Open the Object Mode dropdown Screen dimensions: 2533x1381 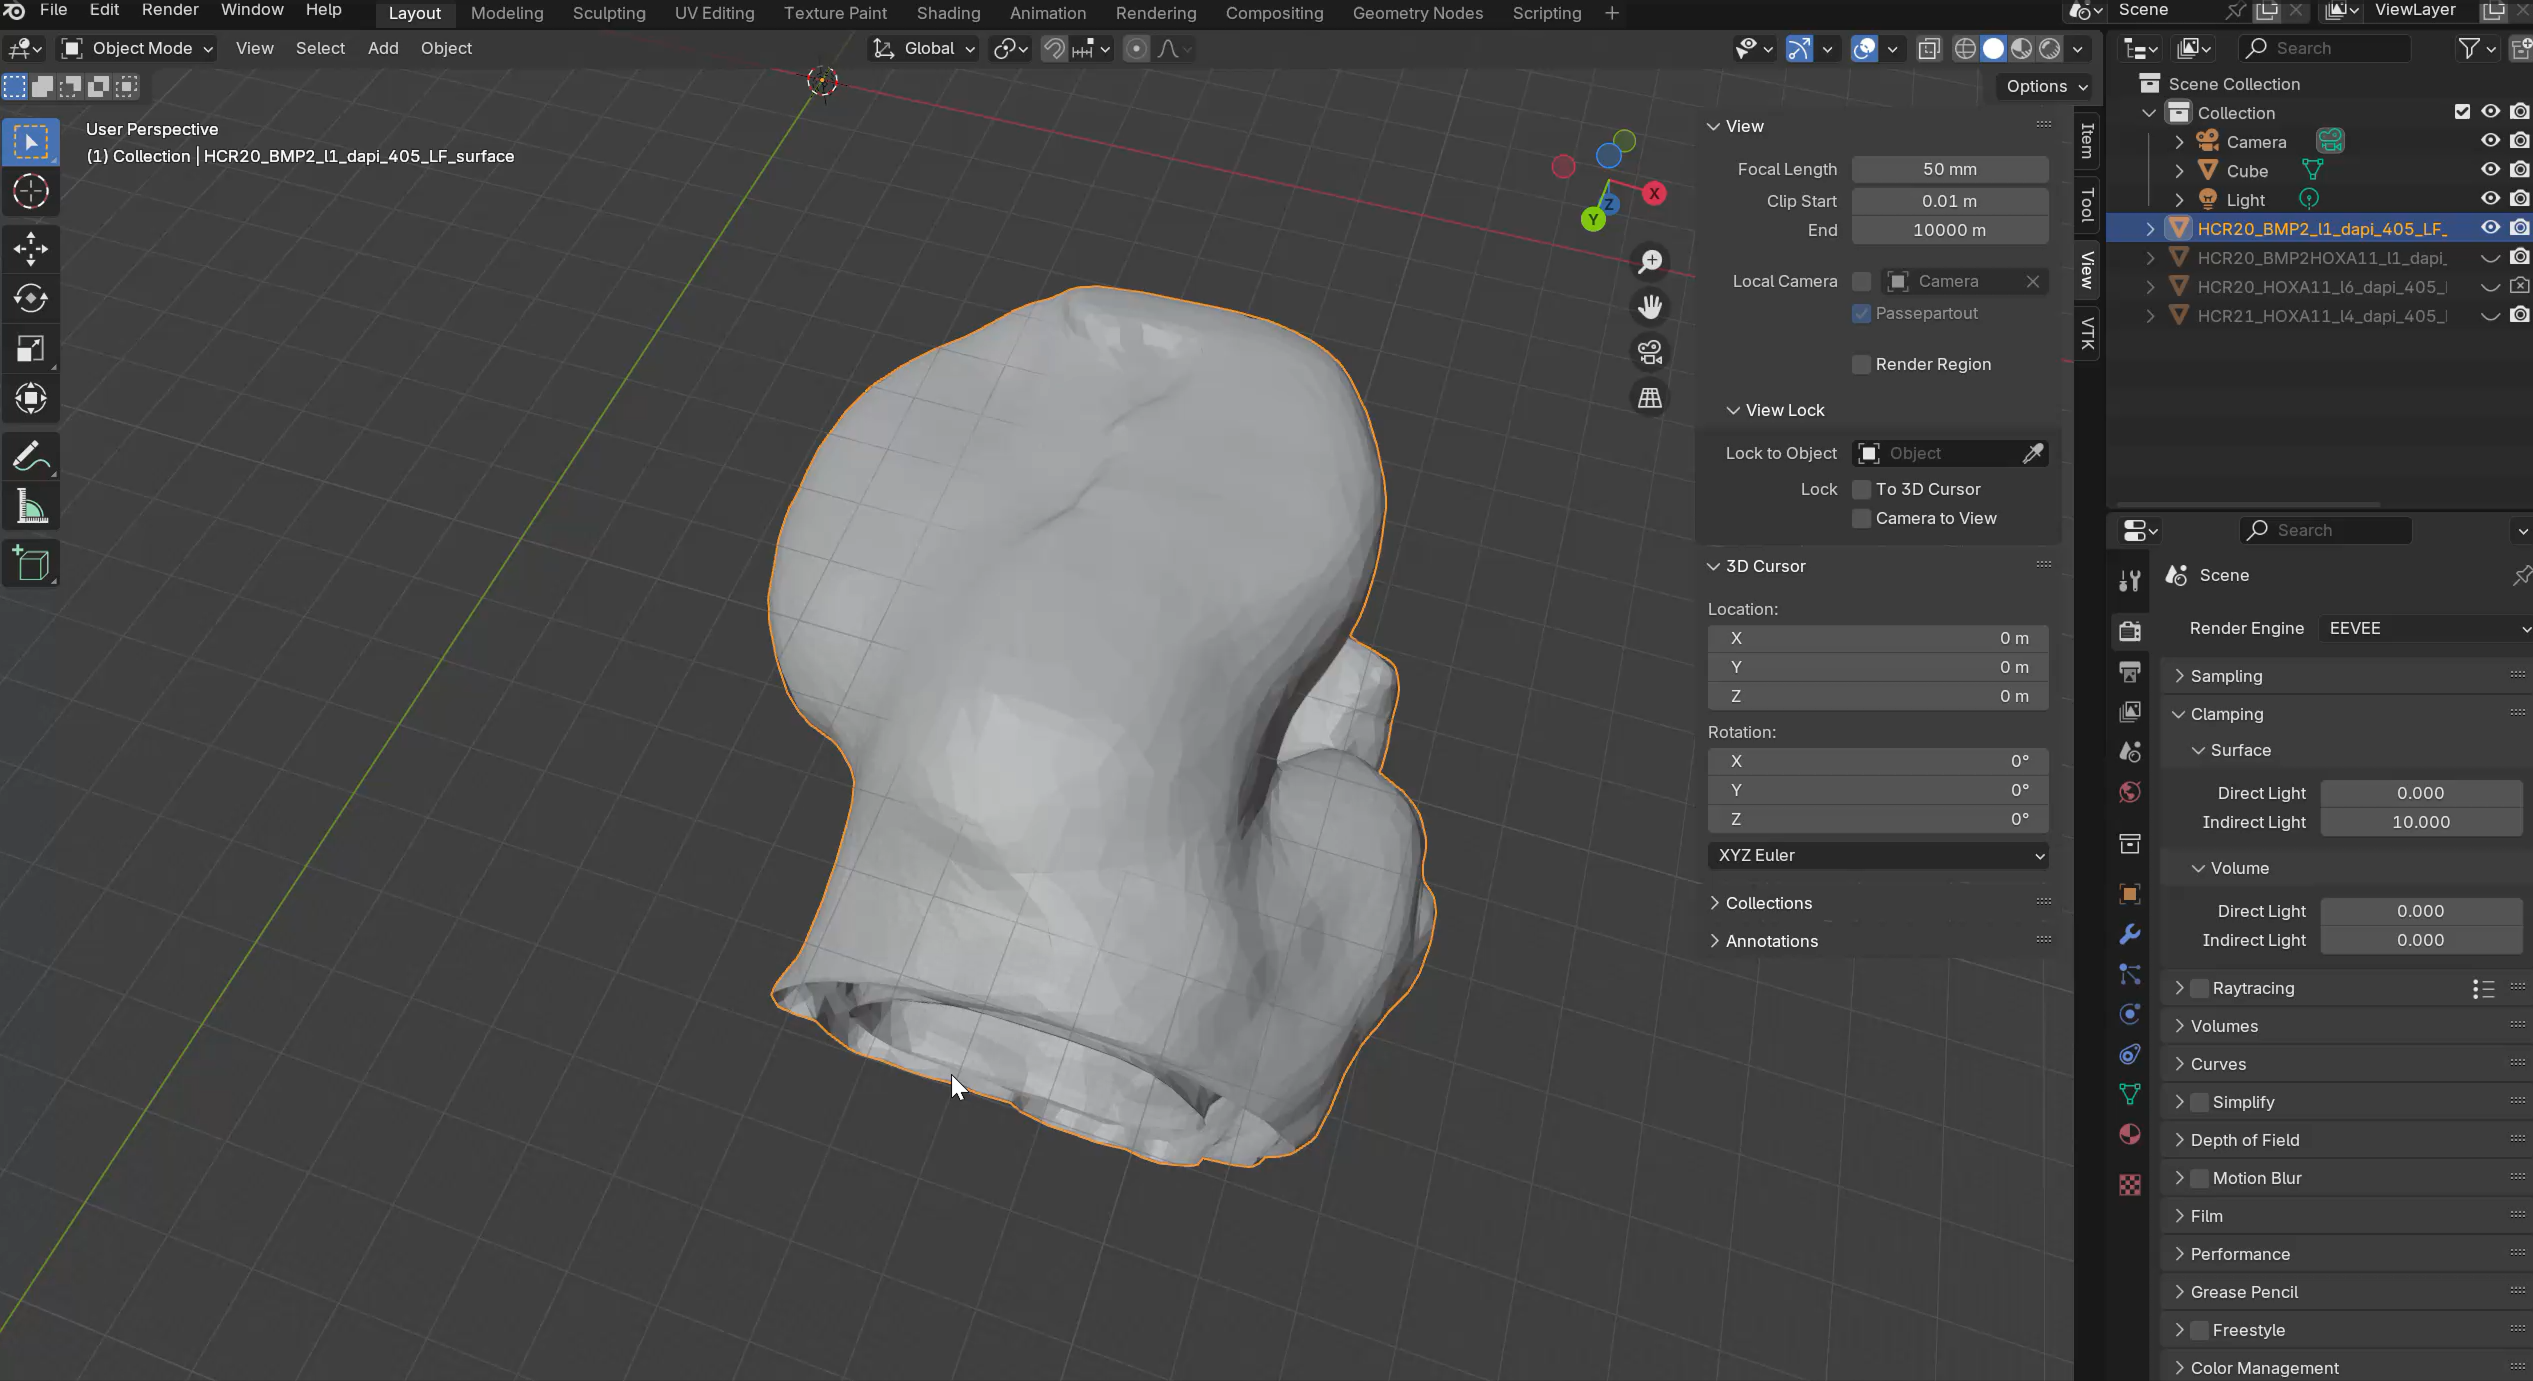coord(136,48)
